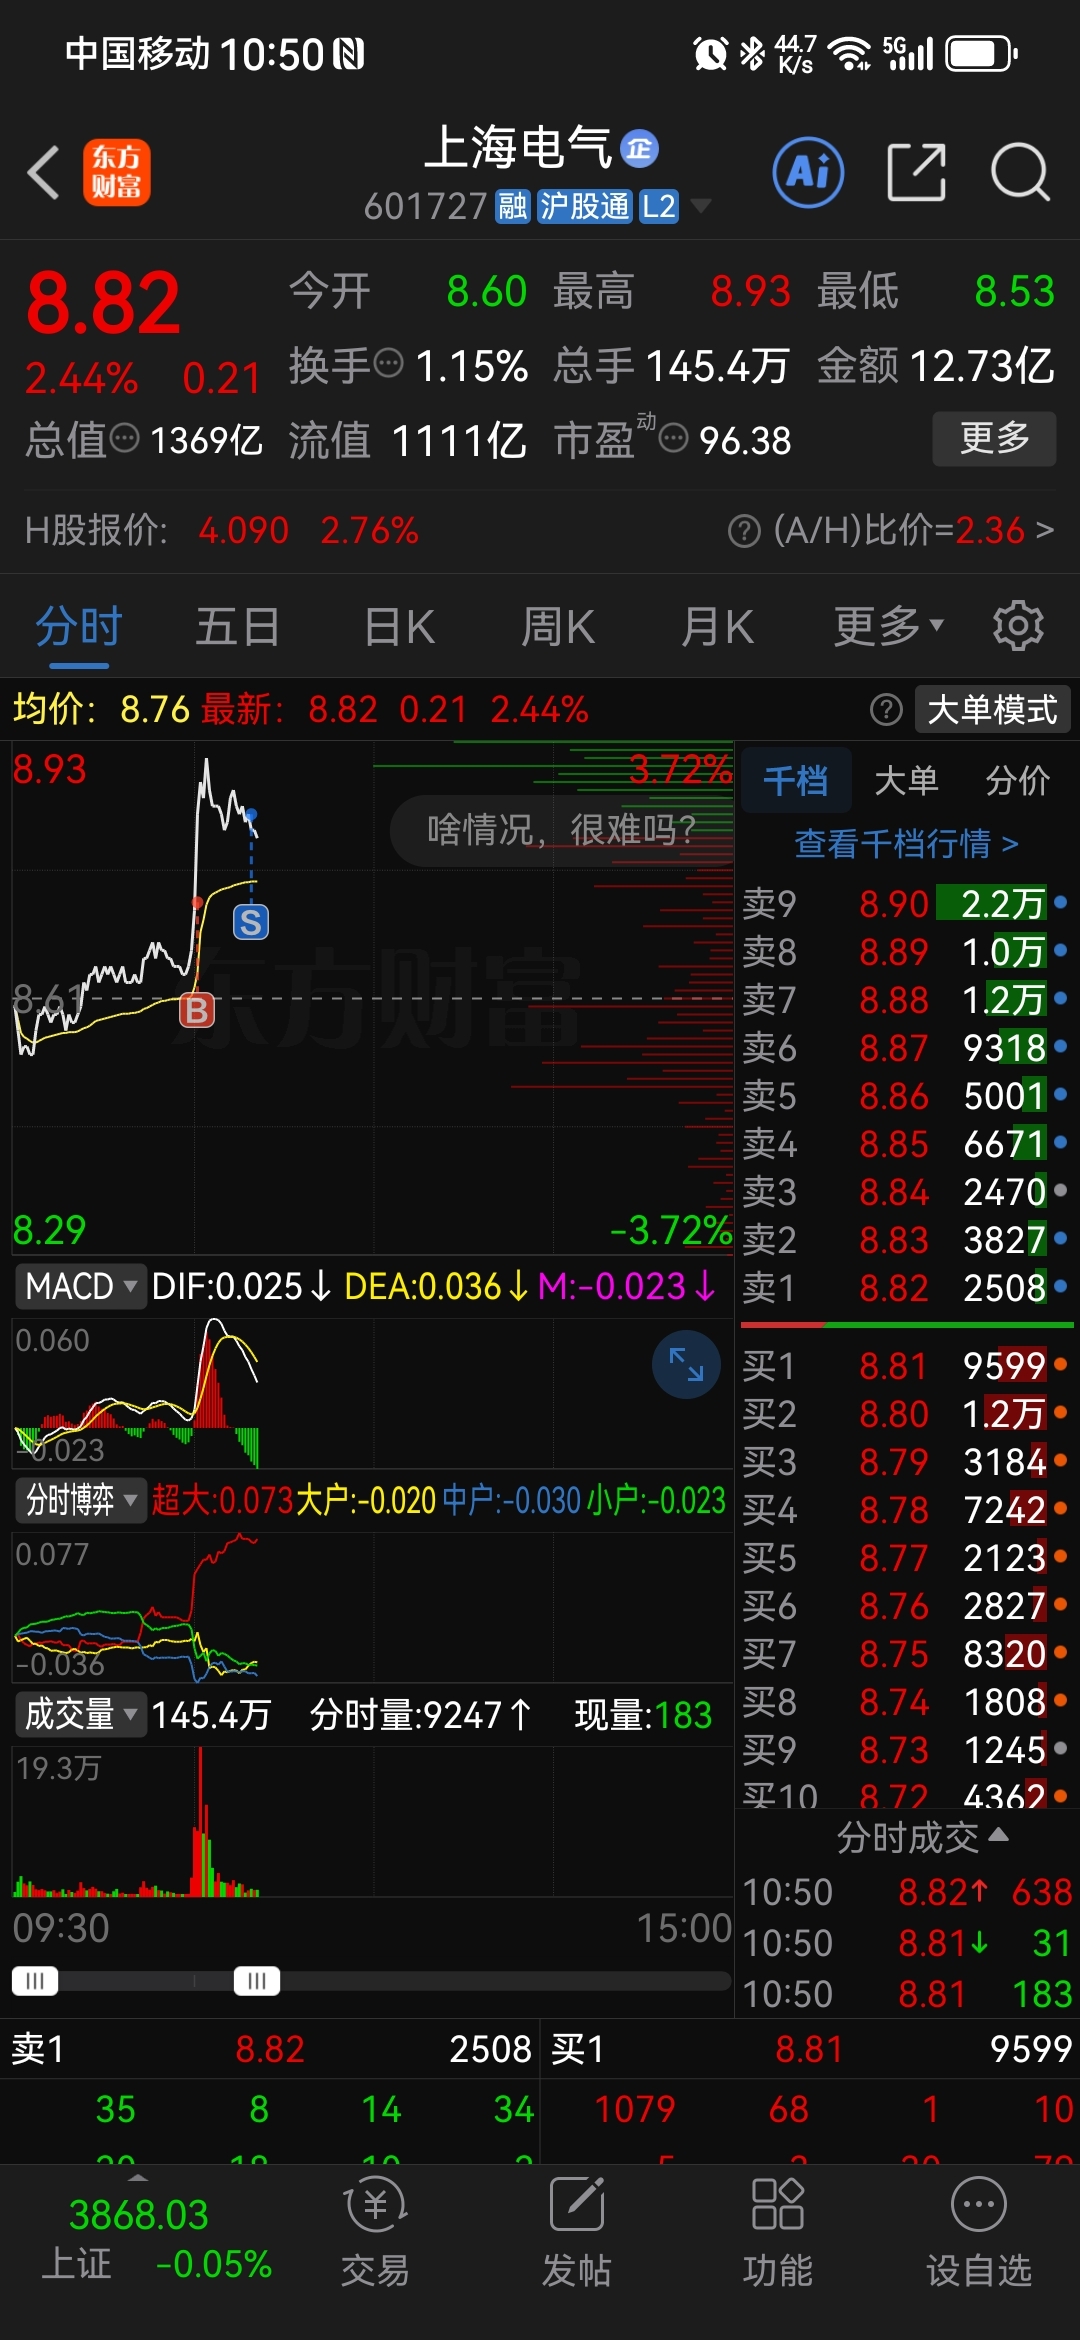Viewport: 1080px width, 2340px height.
Task: Tap the red B buy marker
Action: [197, 1010]
